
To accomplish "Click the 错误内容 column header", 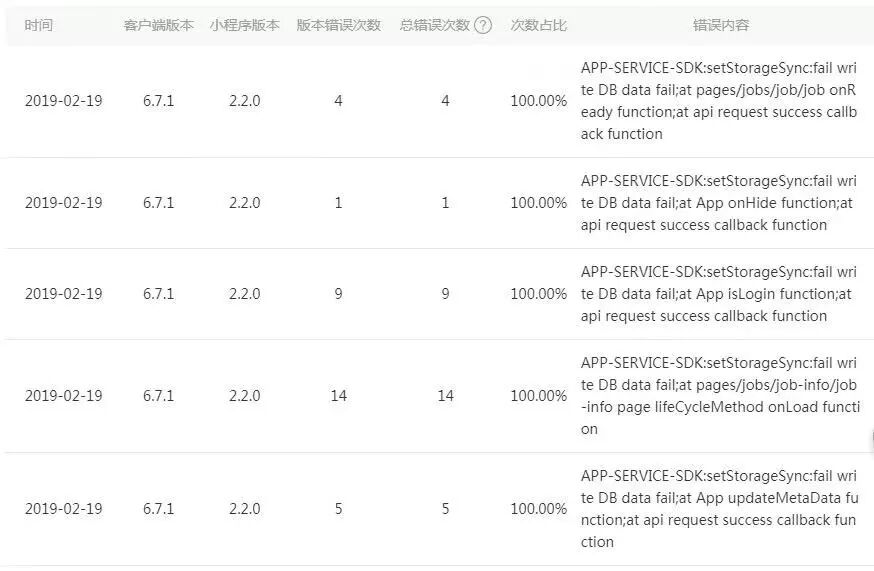I will point(721,25).
